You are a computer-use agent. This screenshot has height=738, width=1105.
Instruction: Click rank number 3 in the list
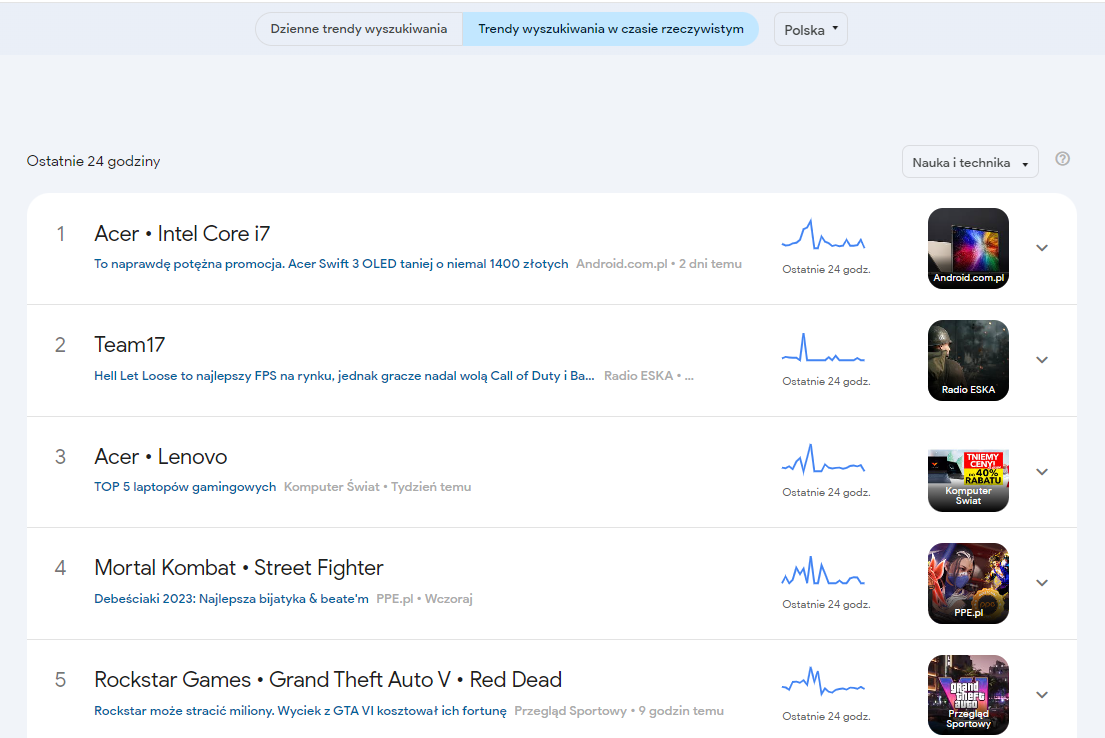click(61, 457)
